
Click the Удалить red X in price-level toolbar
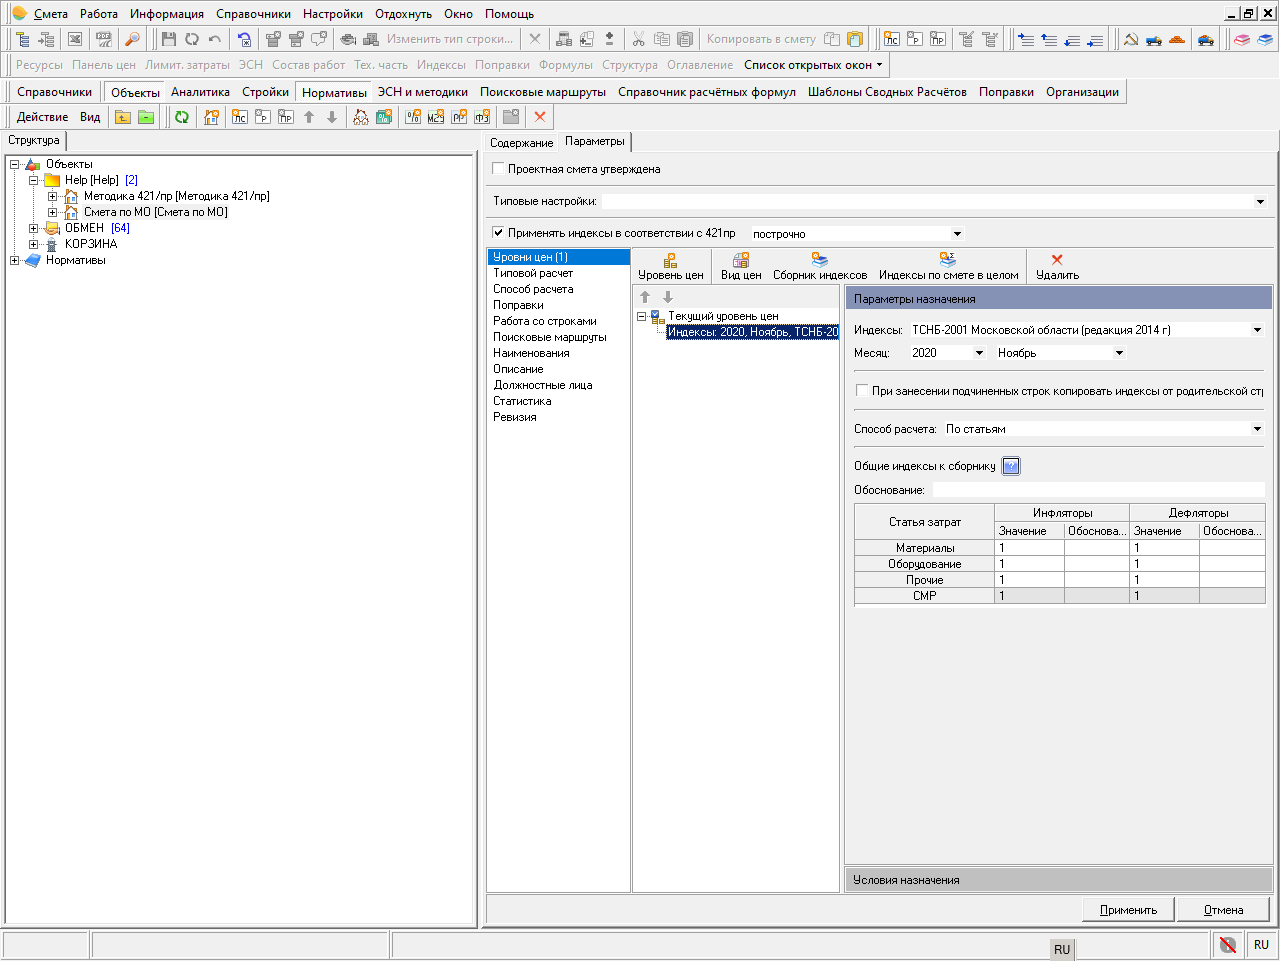coord(1057,260)
